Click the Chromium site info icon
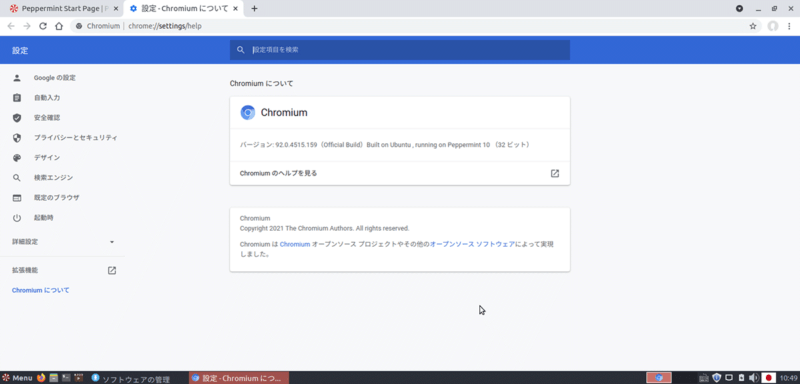Viewport: 800px width, 384px height. coord(79,26)
